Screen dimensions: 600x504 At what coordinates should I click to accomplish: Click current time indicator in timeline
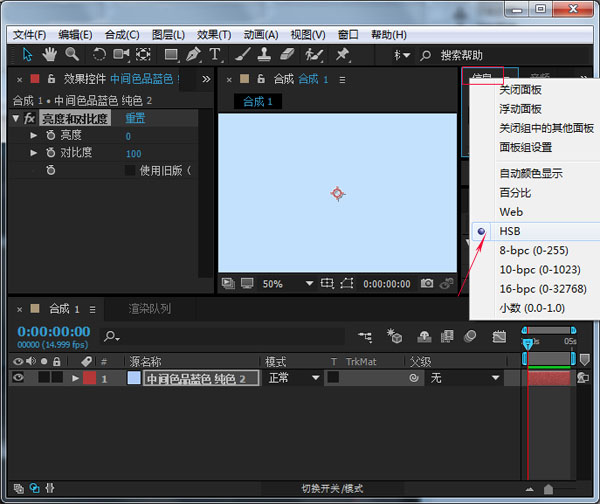(x=528, y=343)
